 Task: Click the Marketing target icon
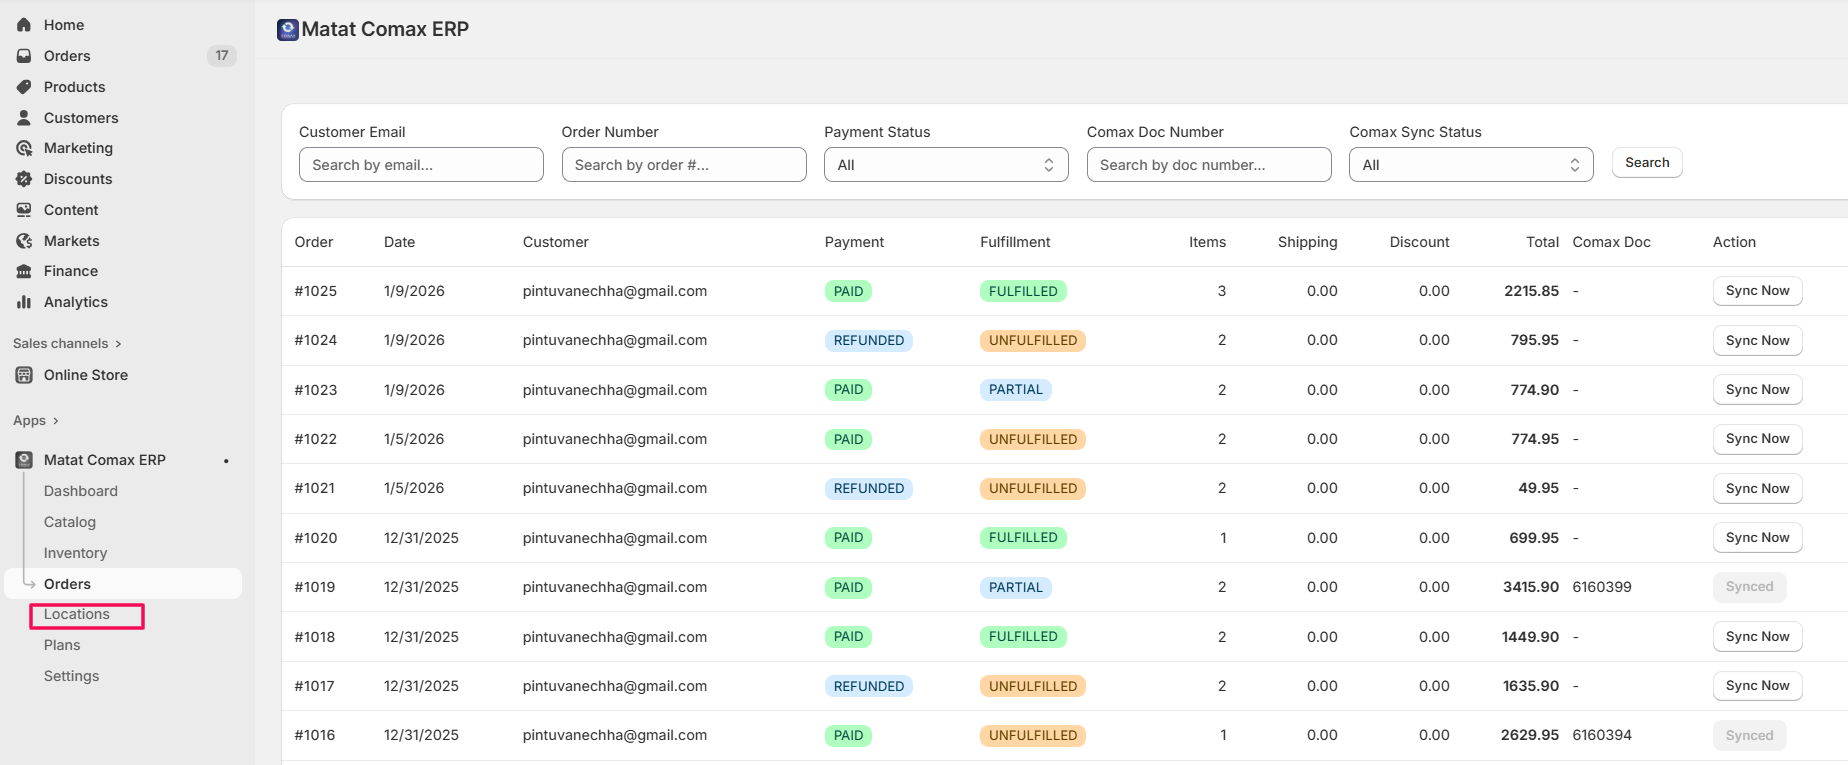tap(24, 148)
